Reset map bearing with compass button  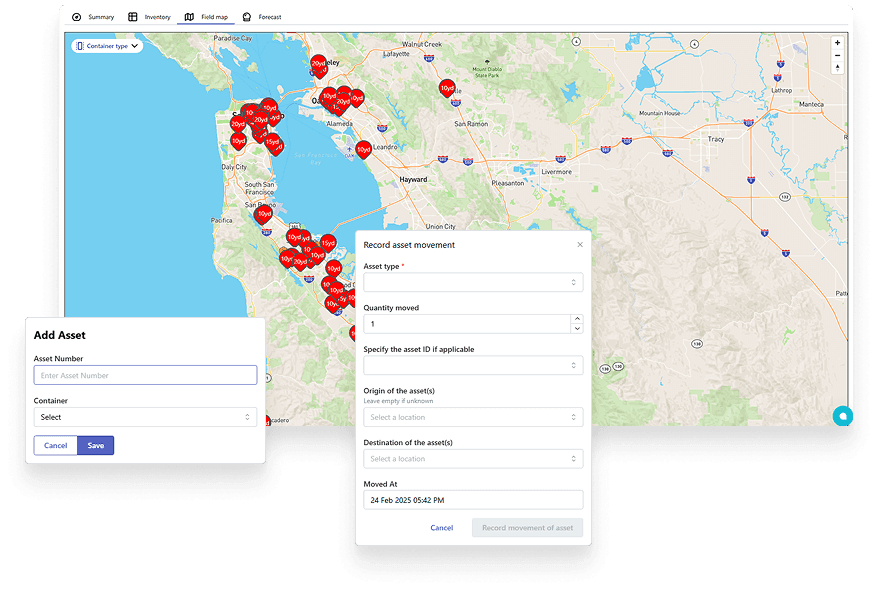coord(837,68)
